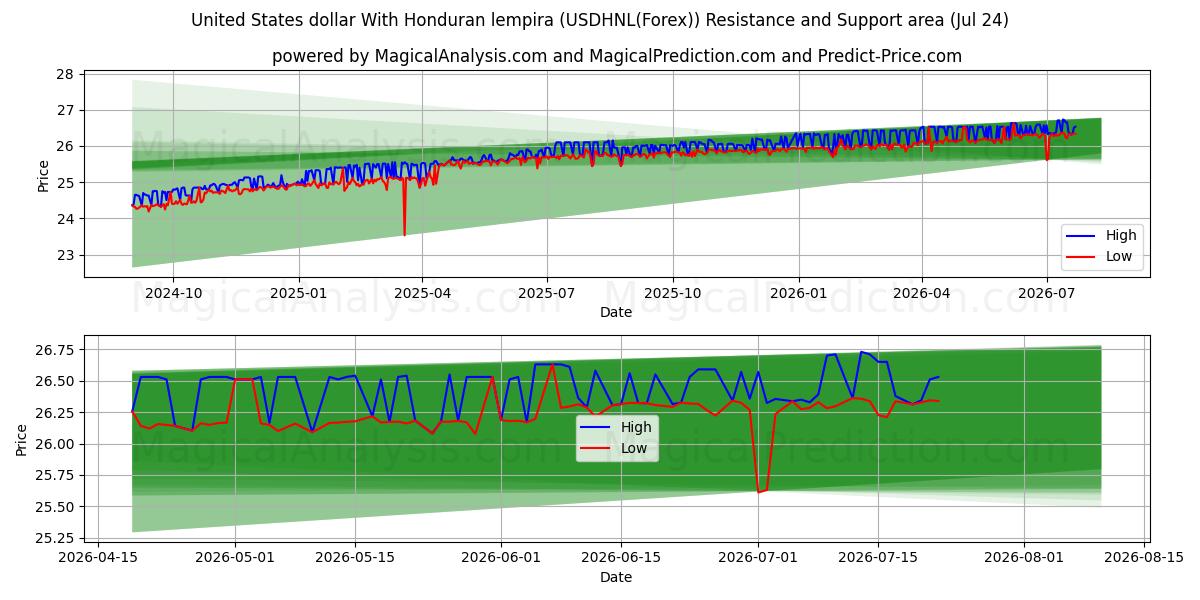Click the '2026-05-15' tick label on the bottom chart
1200x600 pixels.
[356, 558]
